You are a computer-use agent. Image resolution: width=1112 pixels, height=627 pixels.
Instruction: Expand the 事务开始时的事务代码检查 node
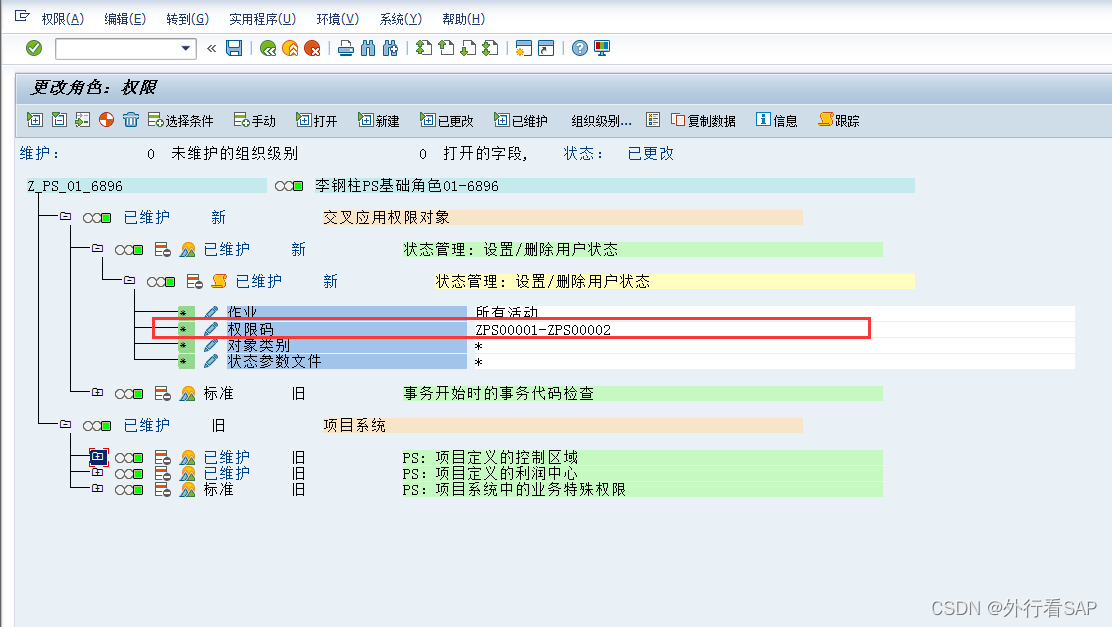(x=97, y=392)
